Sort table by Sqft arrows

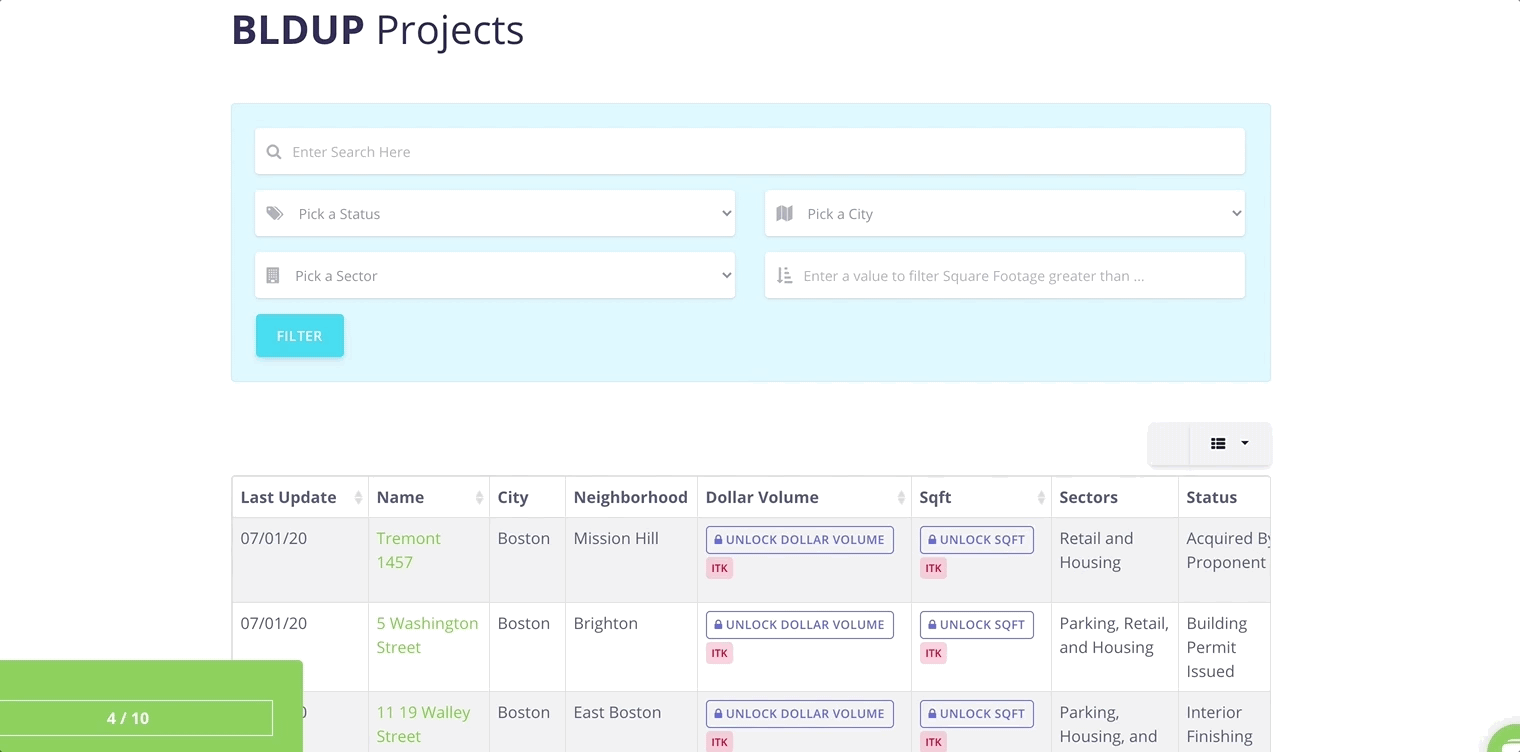[x=1041, y=498]
